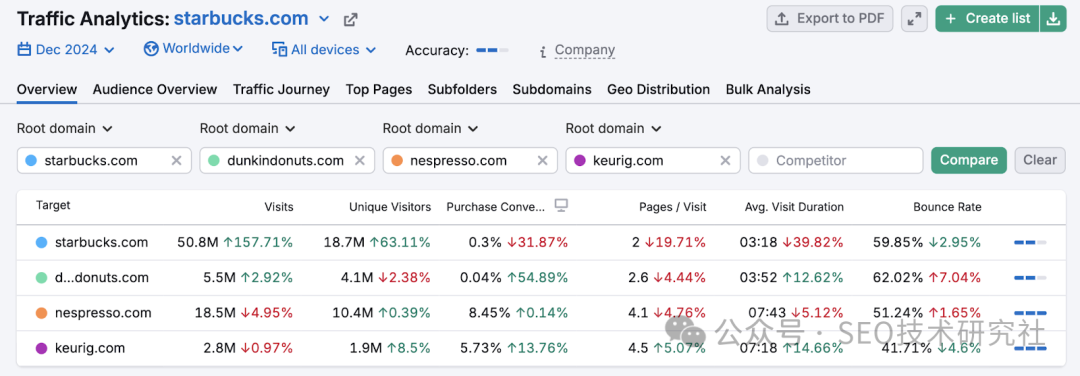This screenshot has height=376, width=1080.
Task: Click the keurig.com domain input field
Action: 653,160
